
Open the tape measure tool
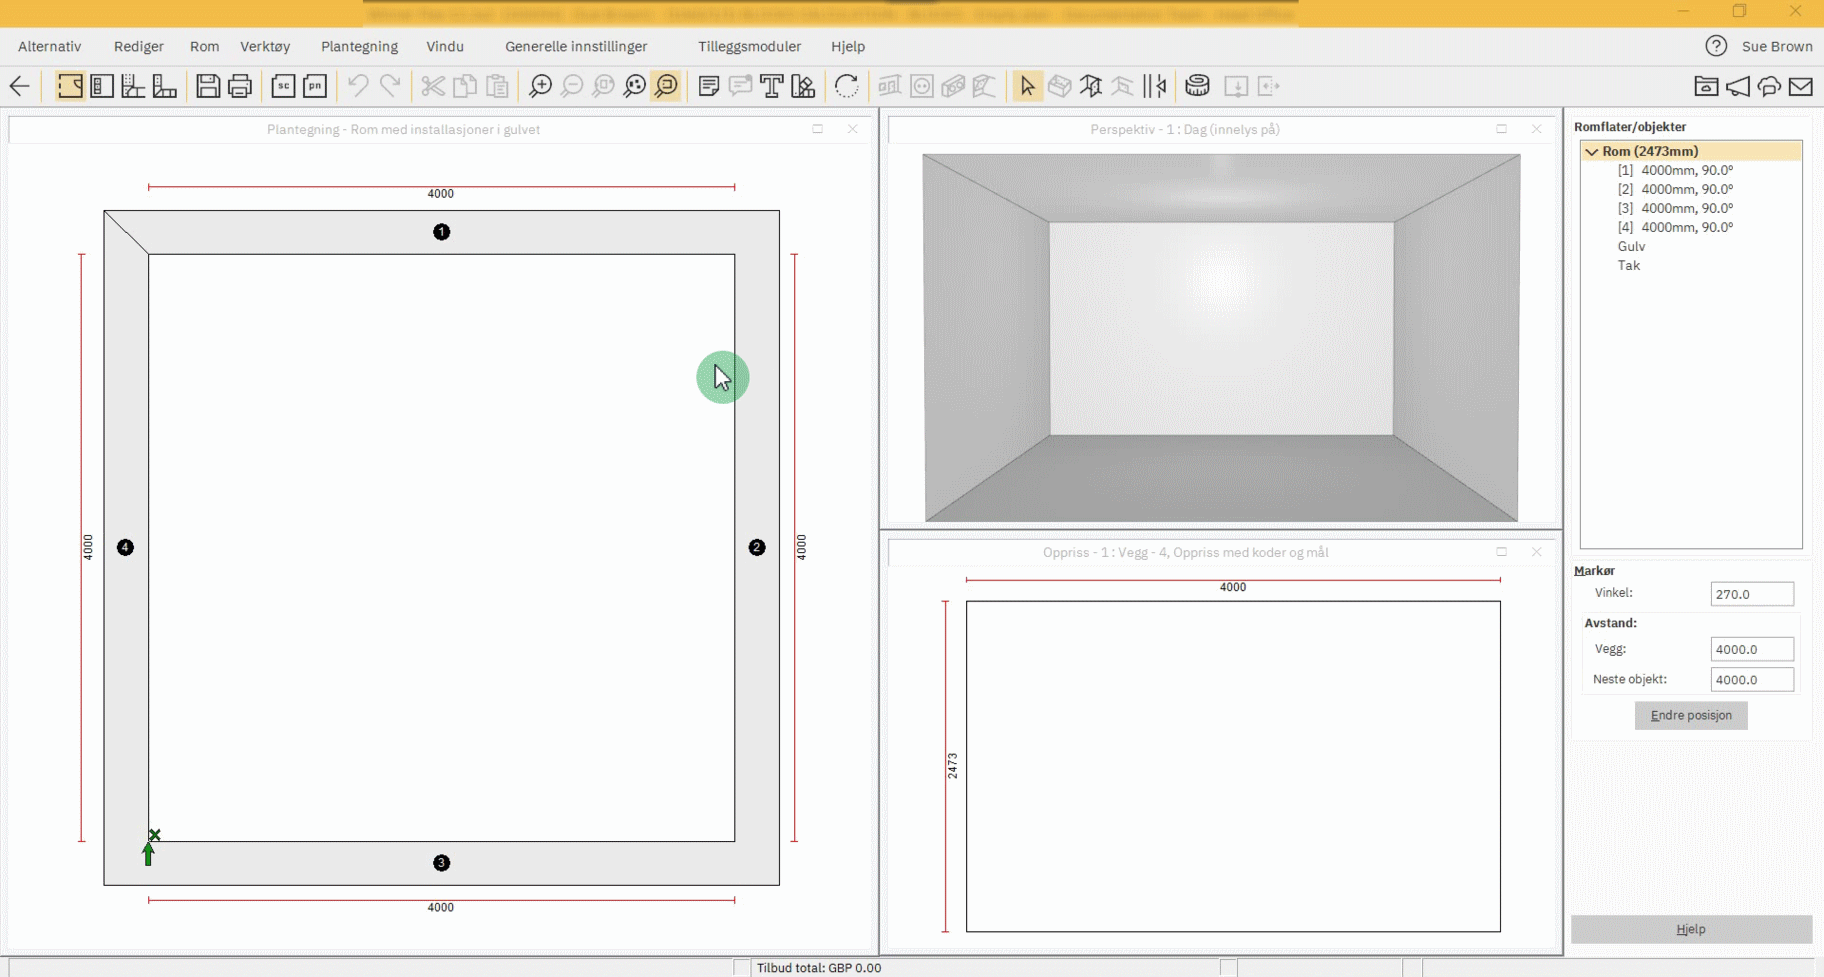click(1197, 86)
